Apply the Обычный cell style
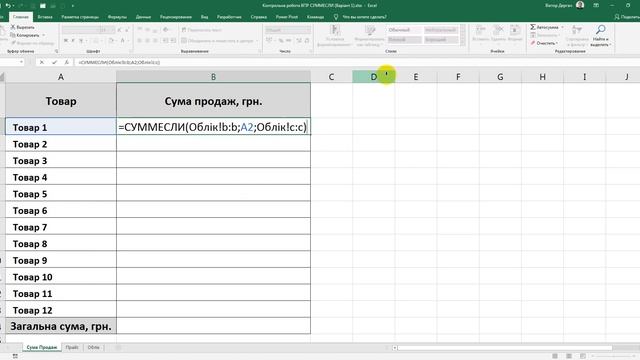 point(404,30)
